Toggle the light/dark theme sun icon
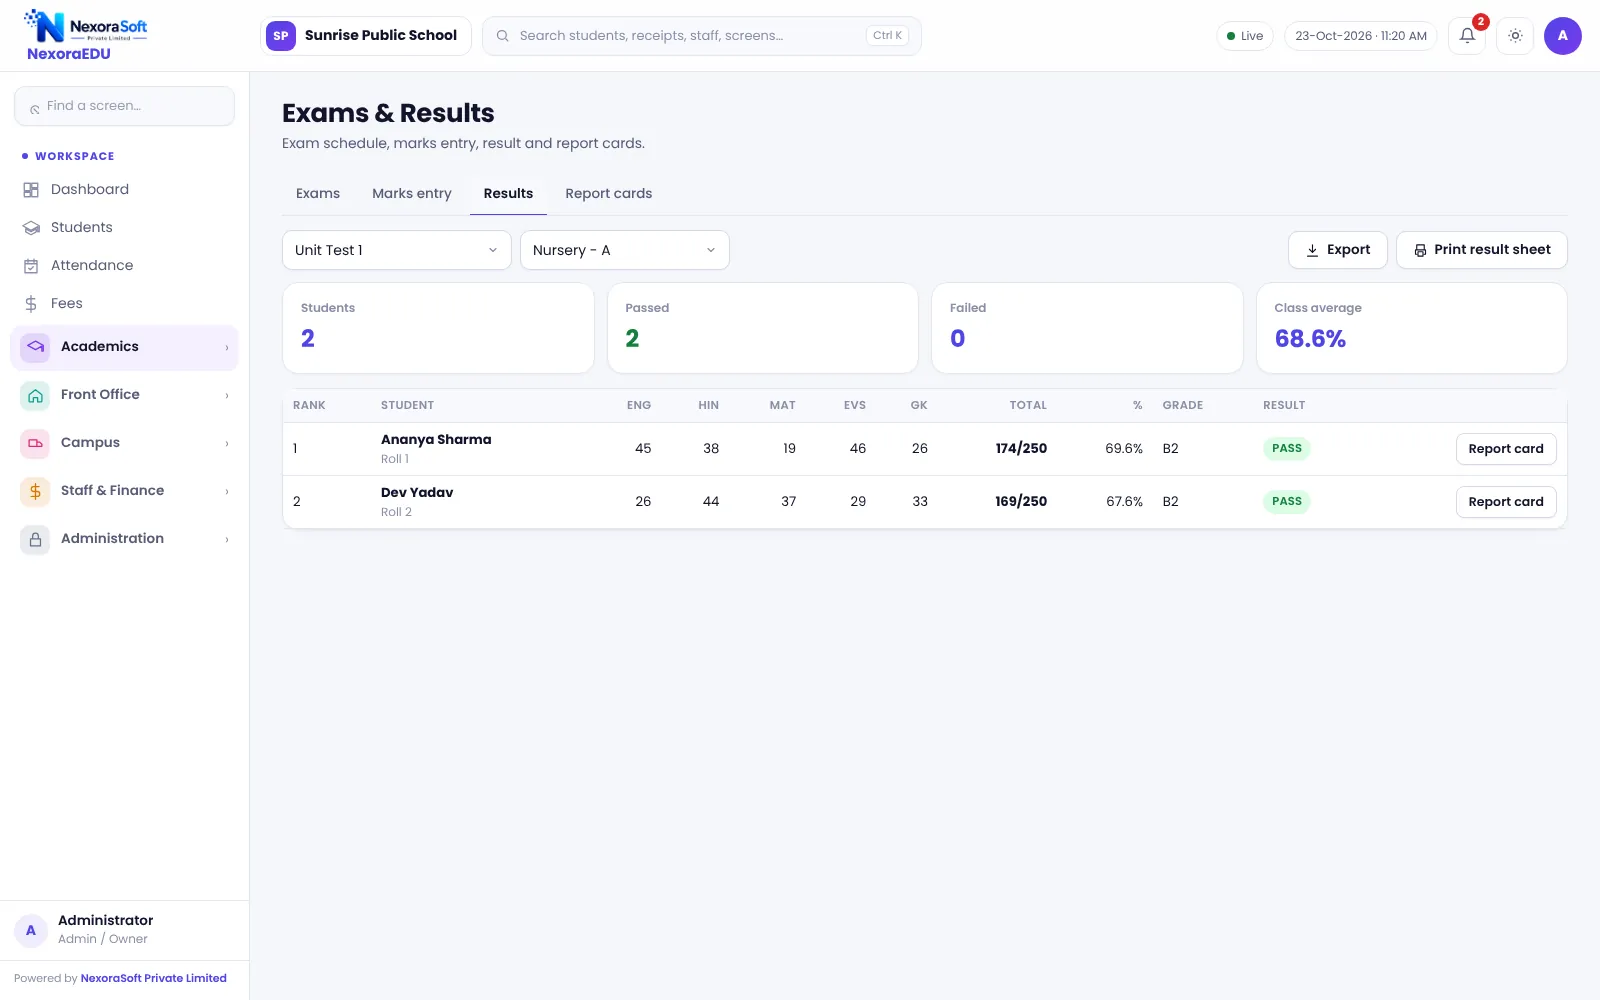This screenshot has height=1000, width=1600. [x=1515, y=36]
